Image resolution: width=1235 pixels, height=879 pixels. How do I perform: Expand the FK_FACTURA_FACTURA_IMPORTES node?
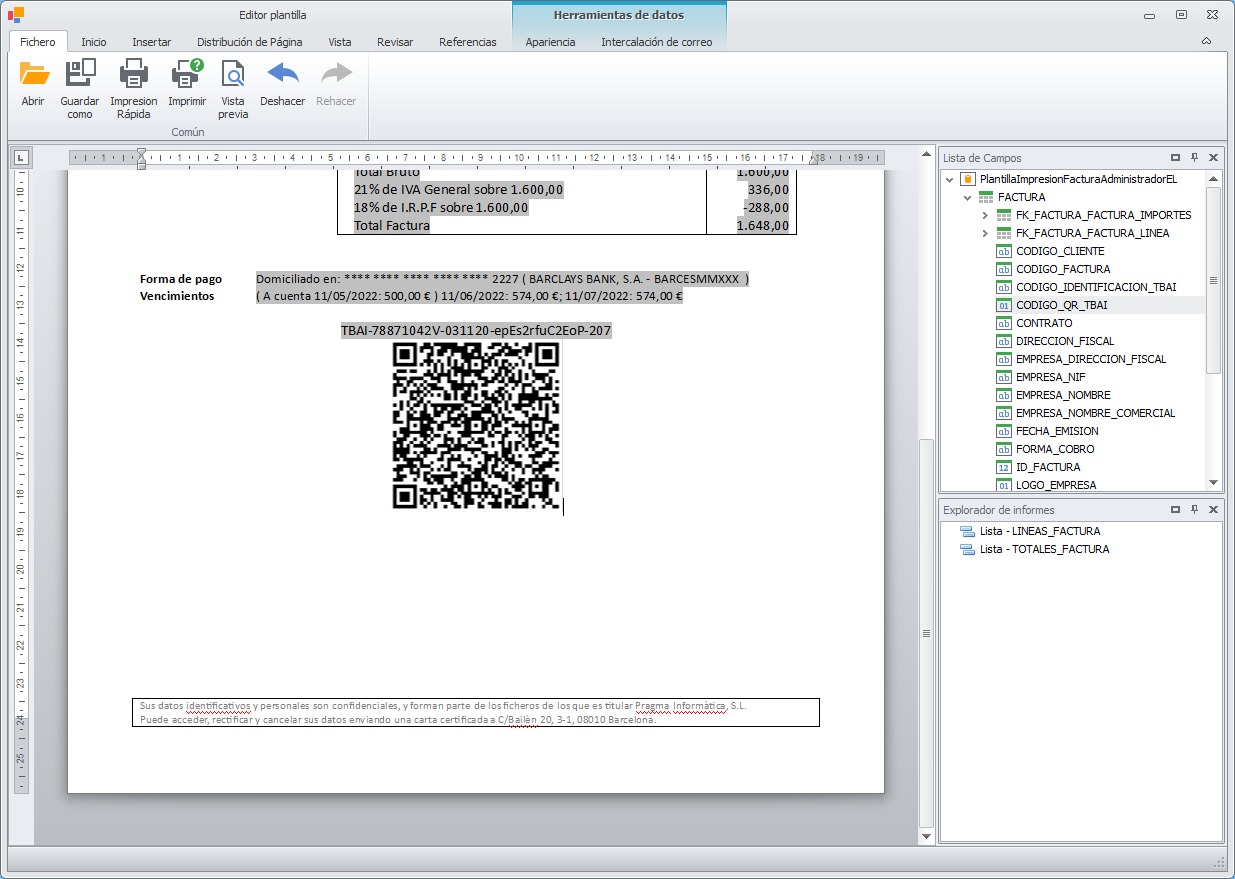click(x=985, y=215)
